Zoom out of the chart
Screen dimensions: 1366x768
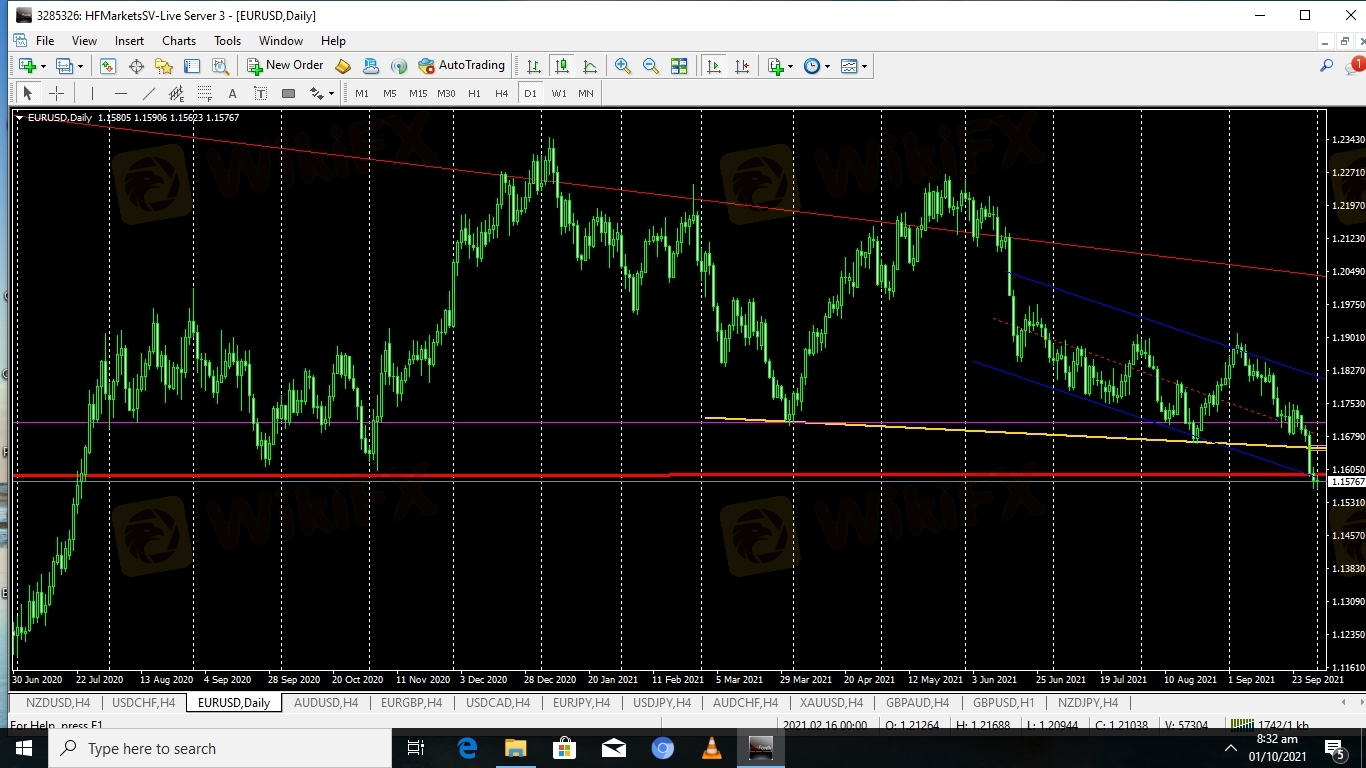651,66
